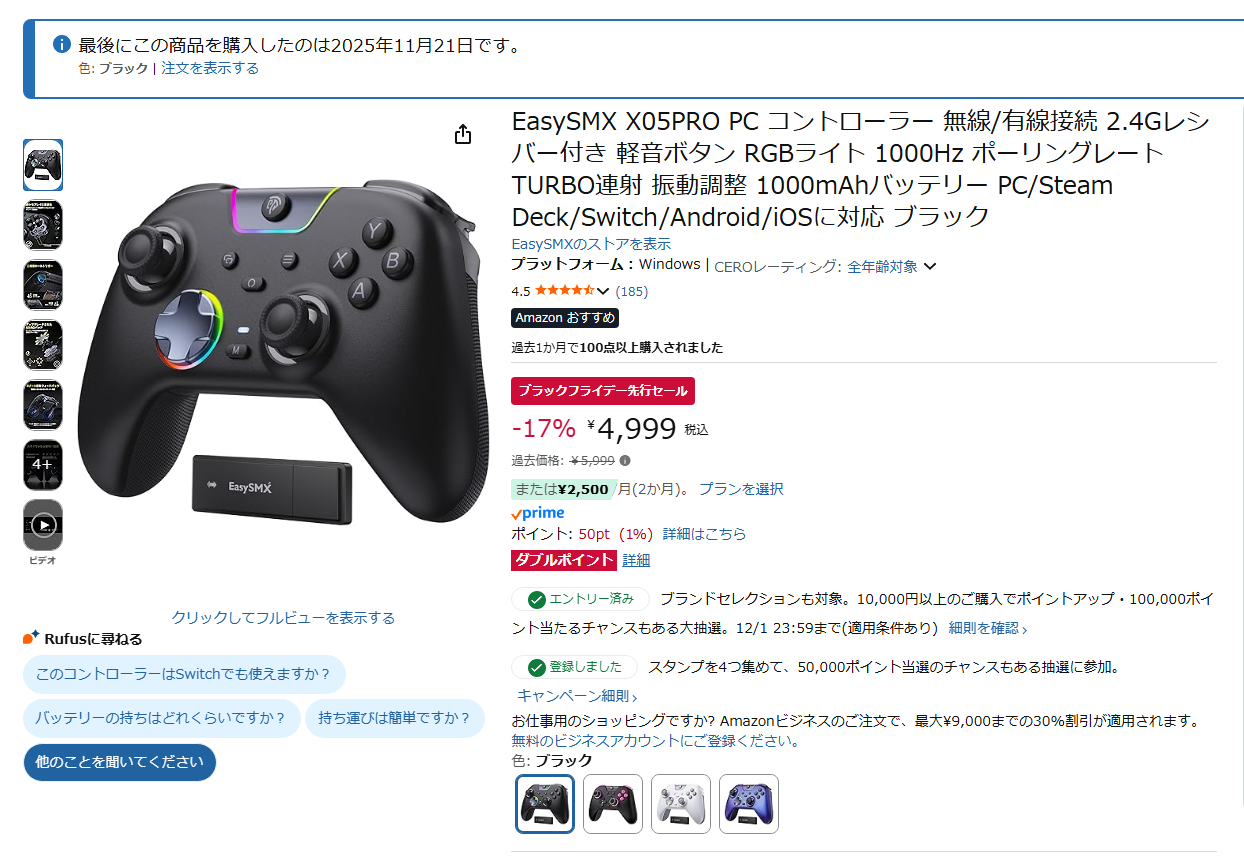Ask Rufus 他のことを聞いてください button
This screenshot has width=1244, height=860.
(x=120, y=762)
